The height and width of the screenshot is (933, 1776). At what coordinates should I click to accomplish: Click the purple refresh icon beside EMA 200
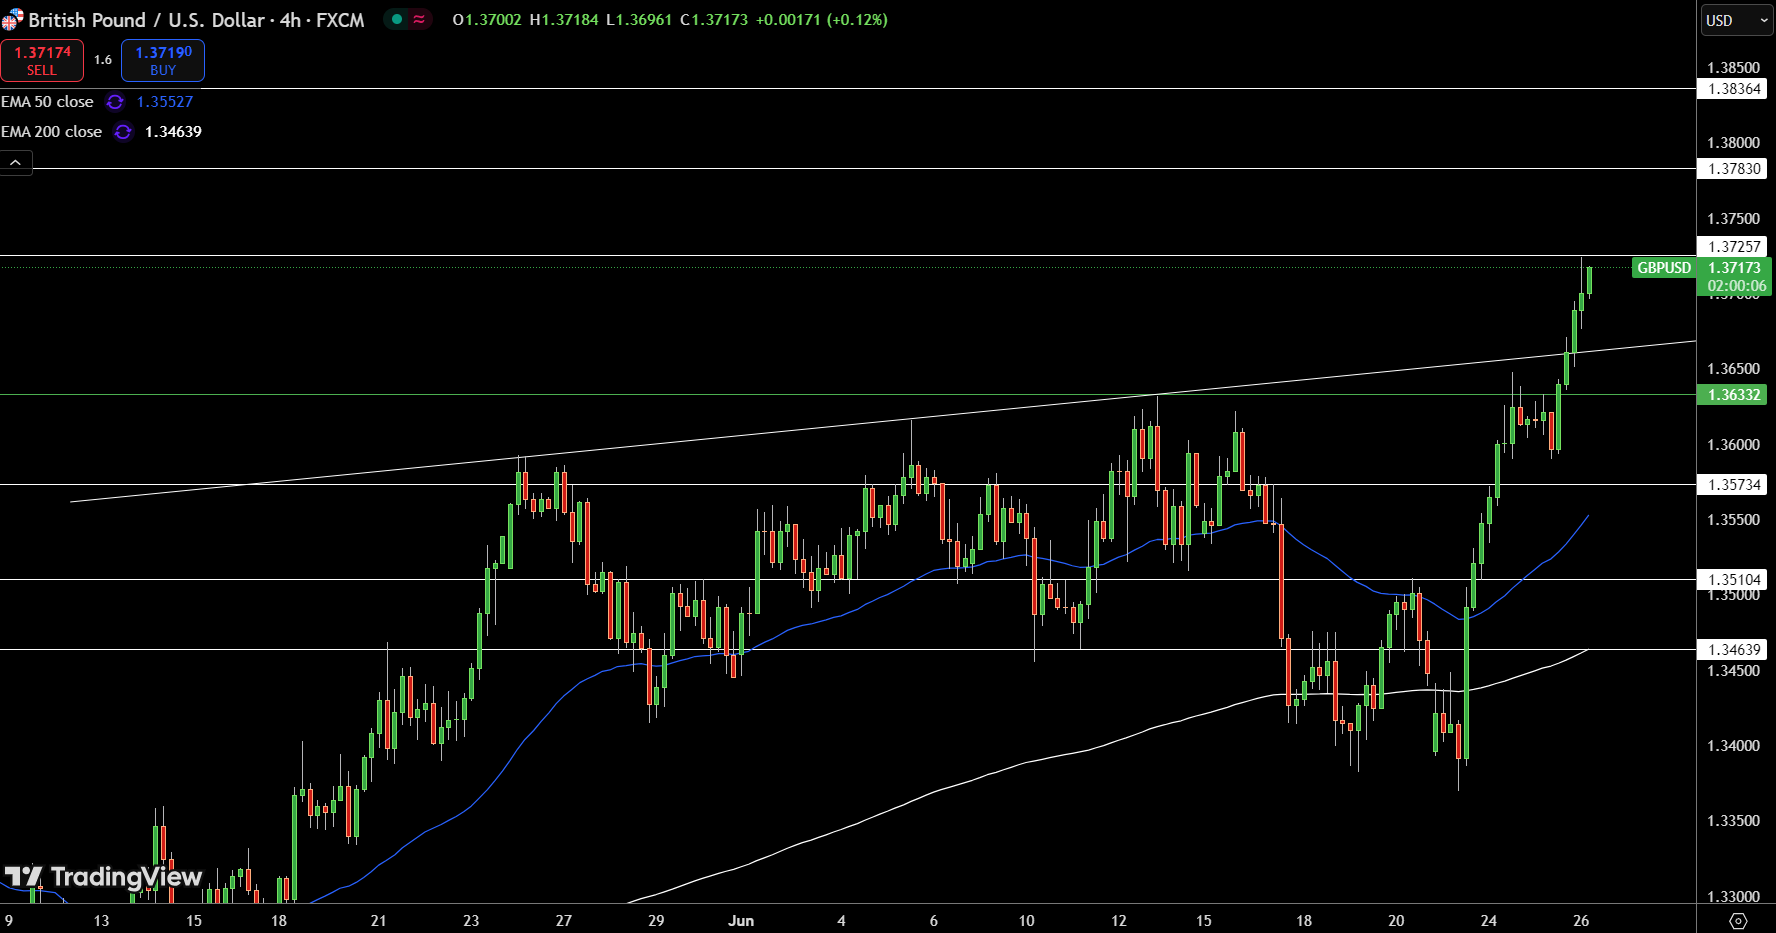[x=123, y=132]
